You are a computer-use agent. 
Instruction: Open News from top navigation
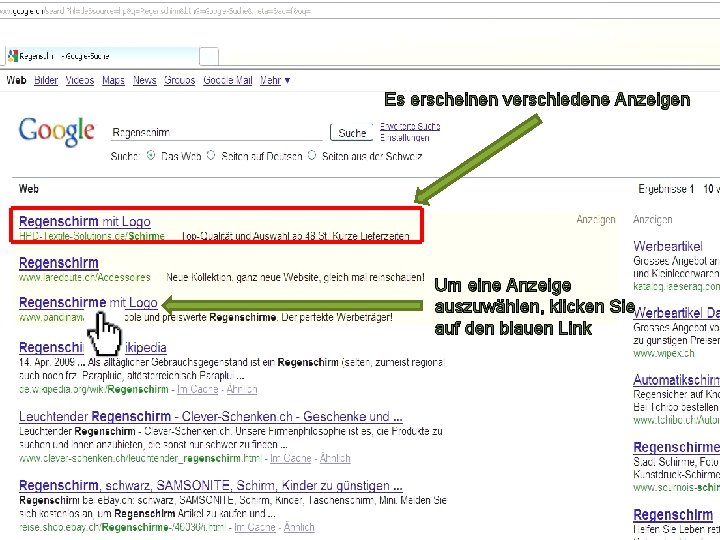click(x=145, y=80)
